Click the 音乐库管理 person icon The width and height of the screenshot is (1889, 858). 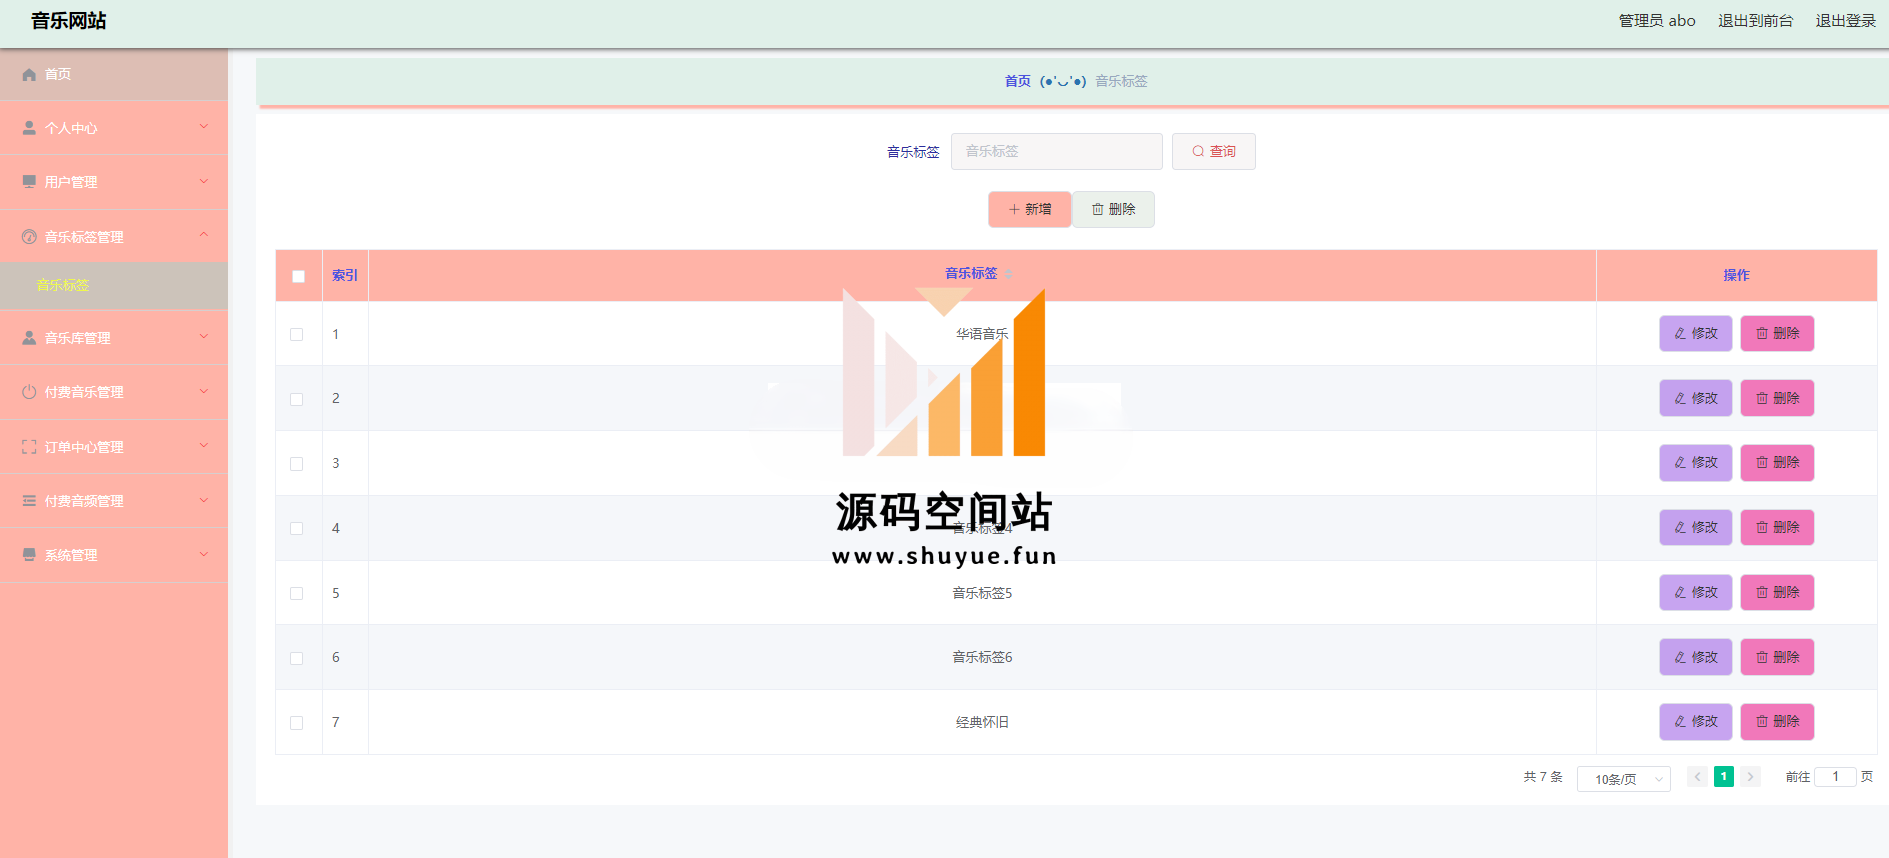[x=29, y=338]
